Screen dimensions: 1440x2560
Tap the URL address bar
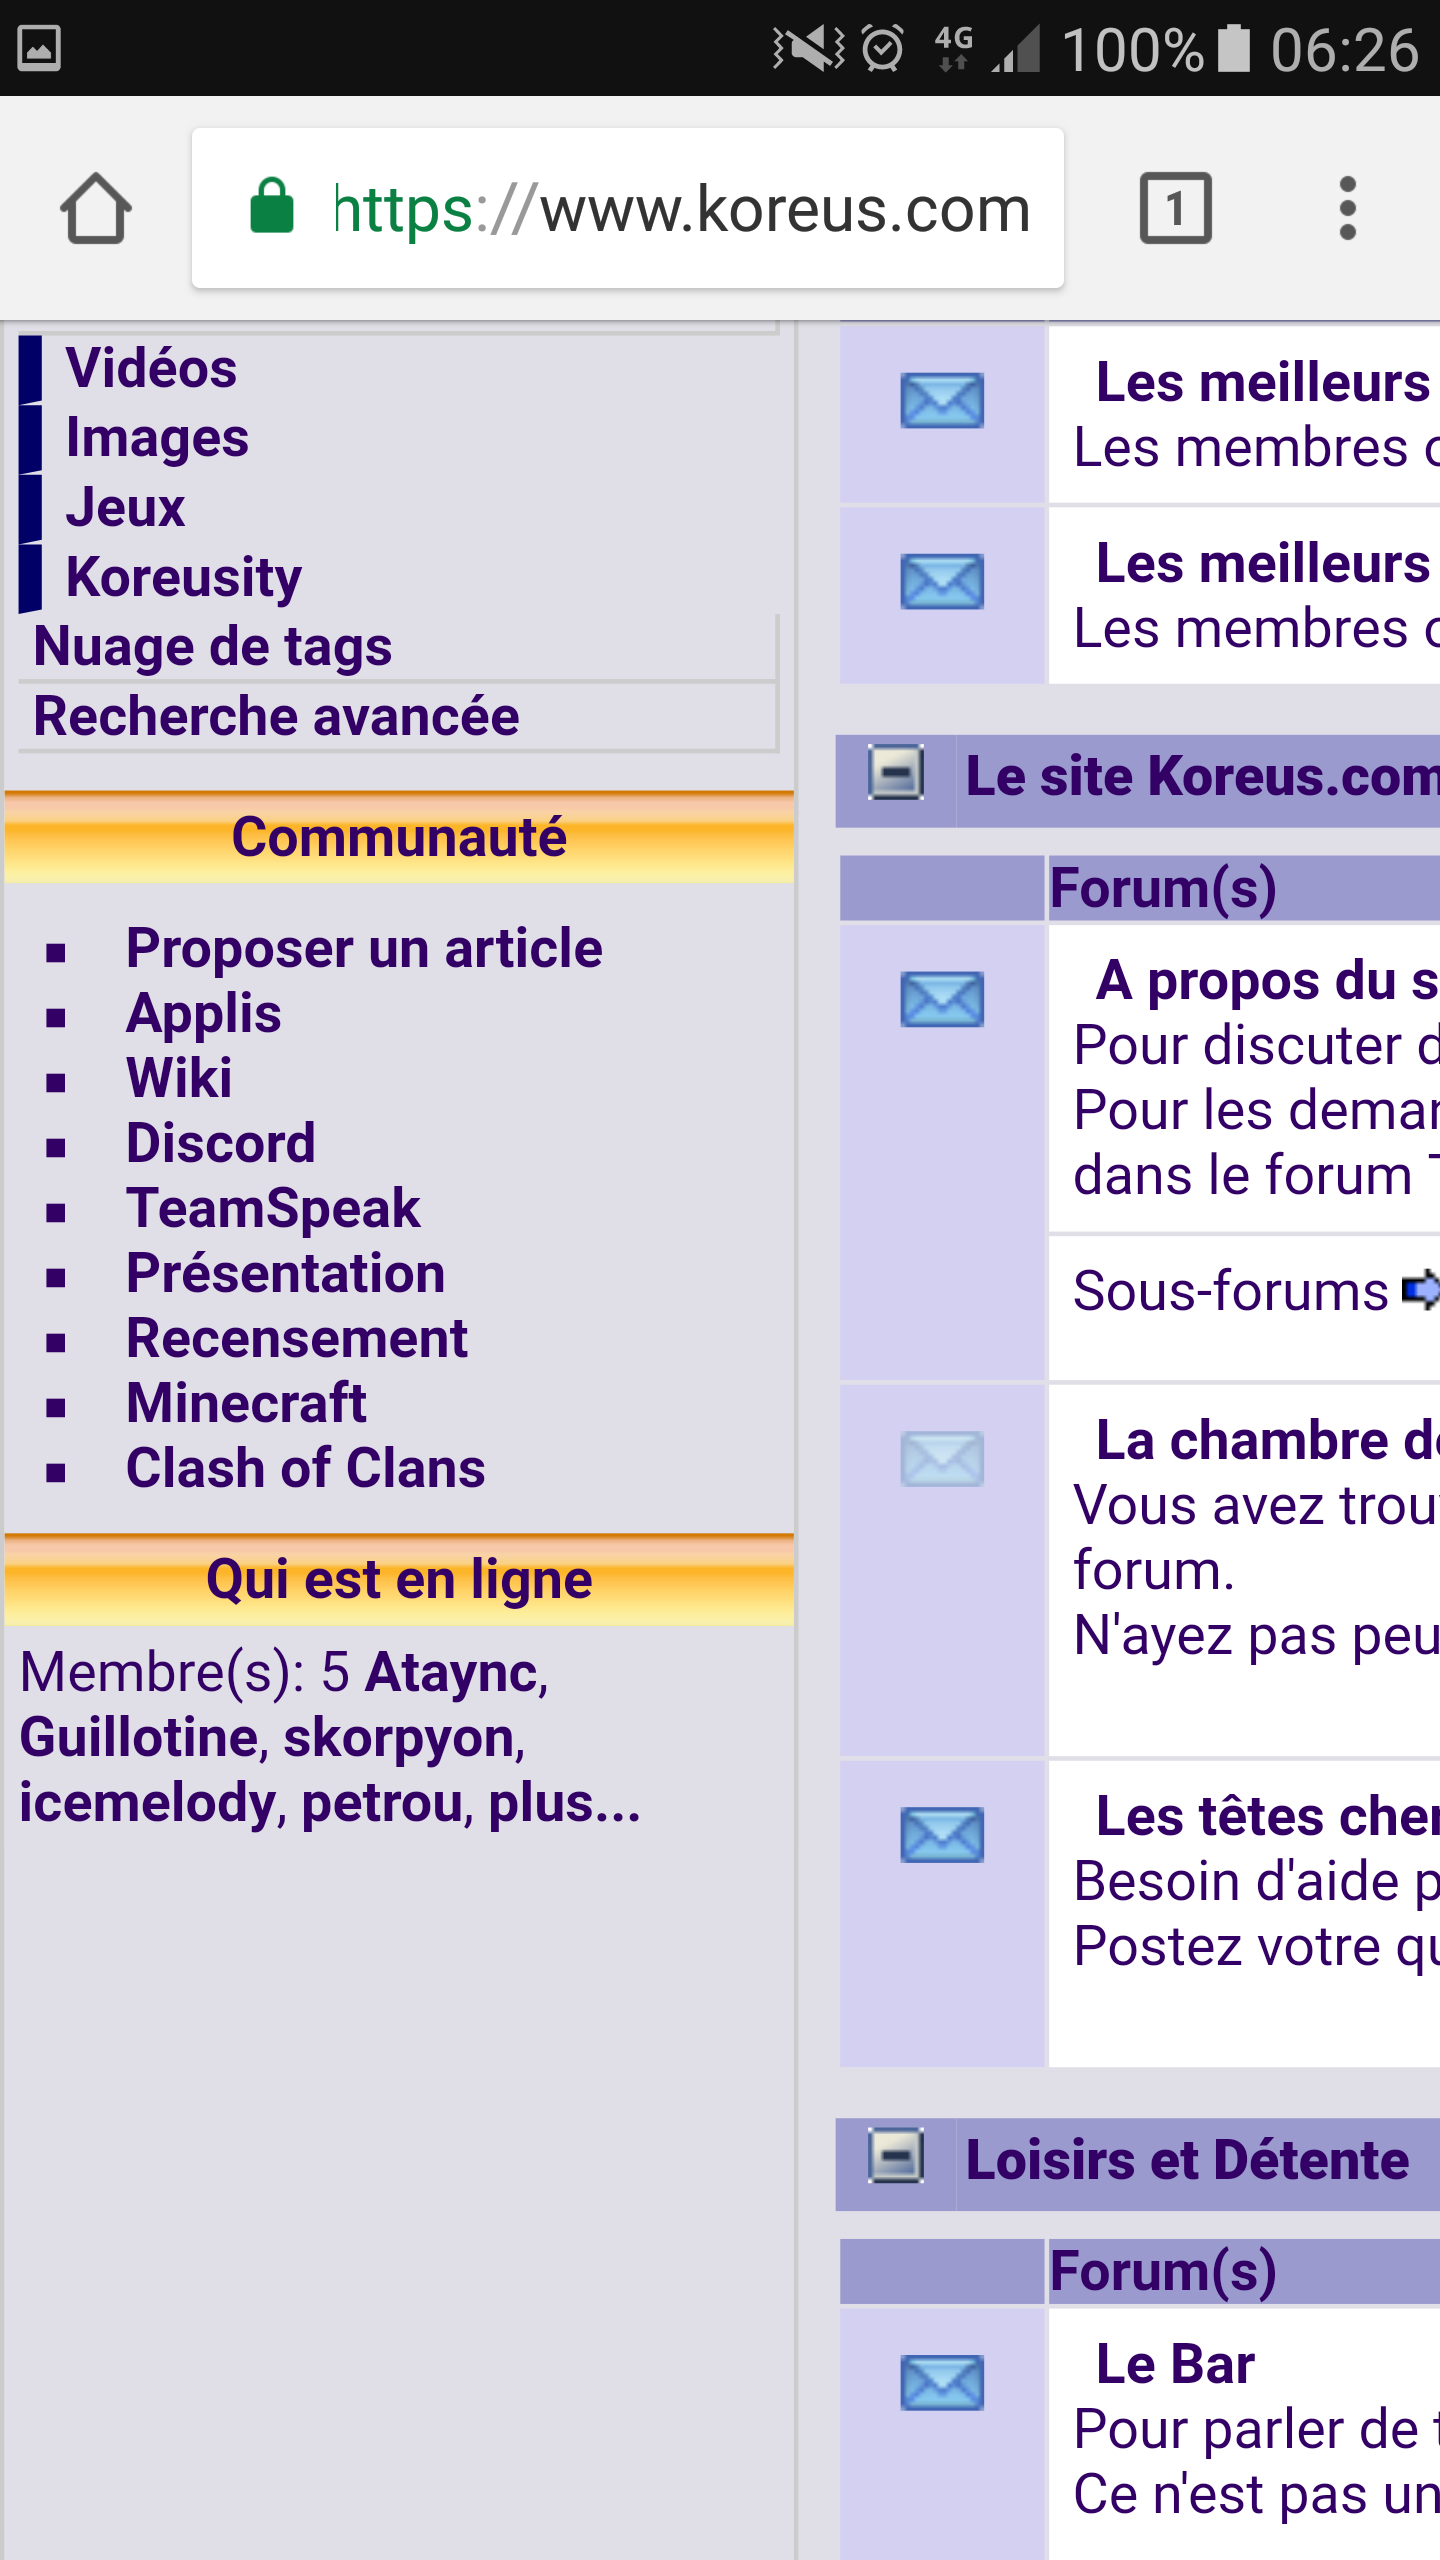(x=680, y=209)
